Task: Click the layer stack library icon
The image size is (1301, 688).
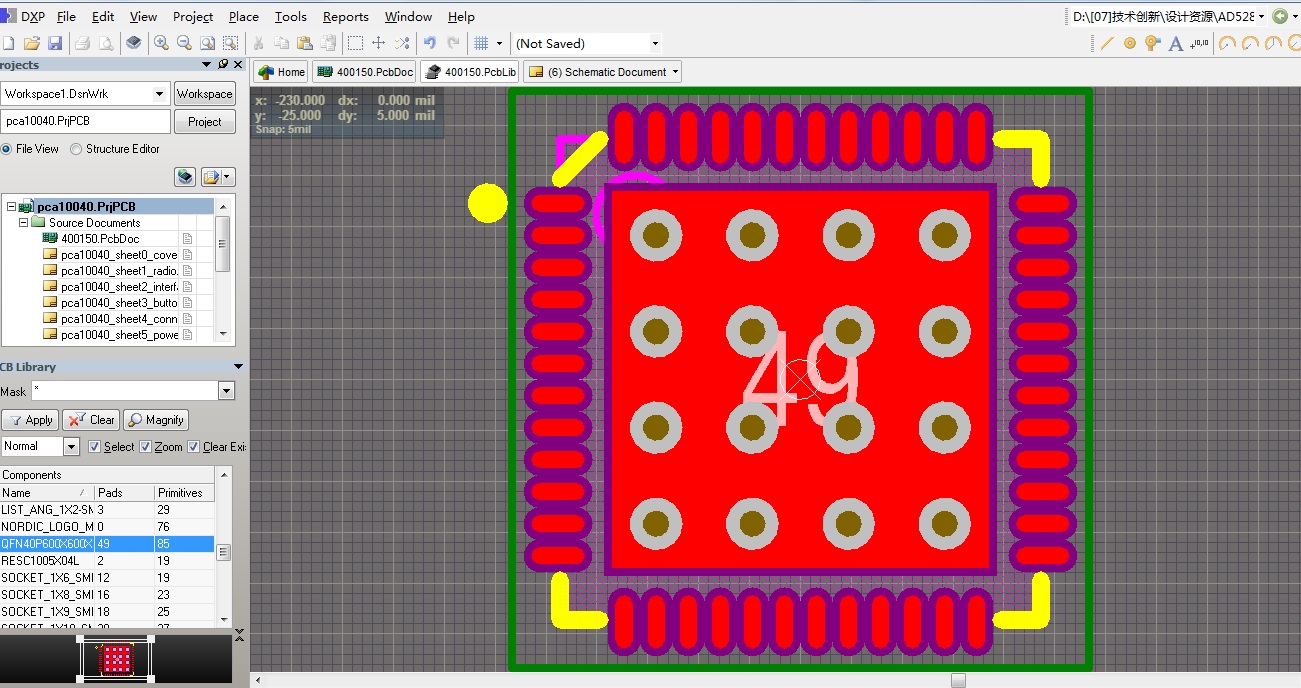Action: pyautogui.click(x=133, y=43)
